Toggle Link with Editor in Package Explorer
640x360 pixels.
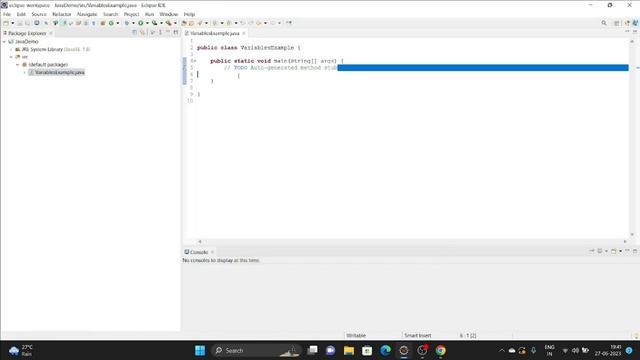(x=142, y=33)
